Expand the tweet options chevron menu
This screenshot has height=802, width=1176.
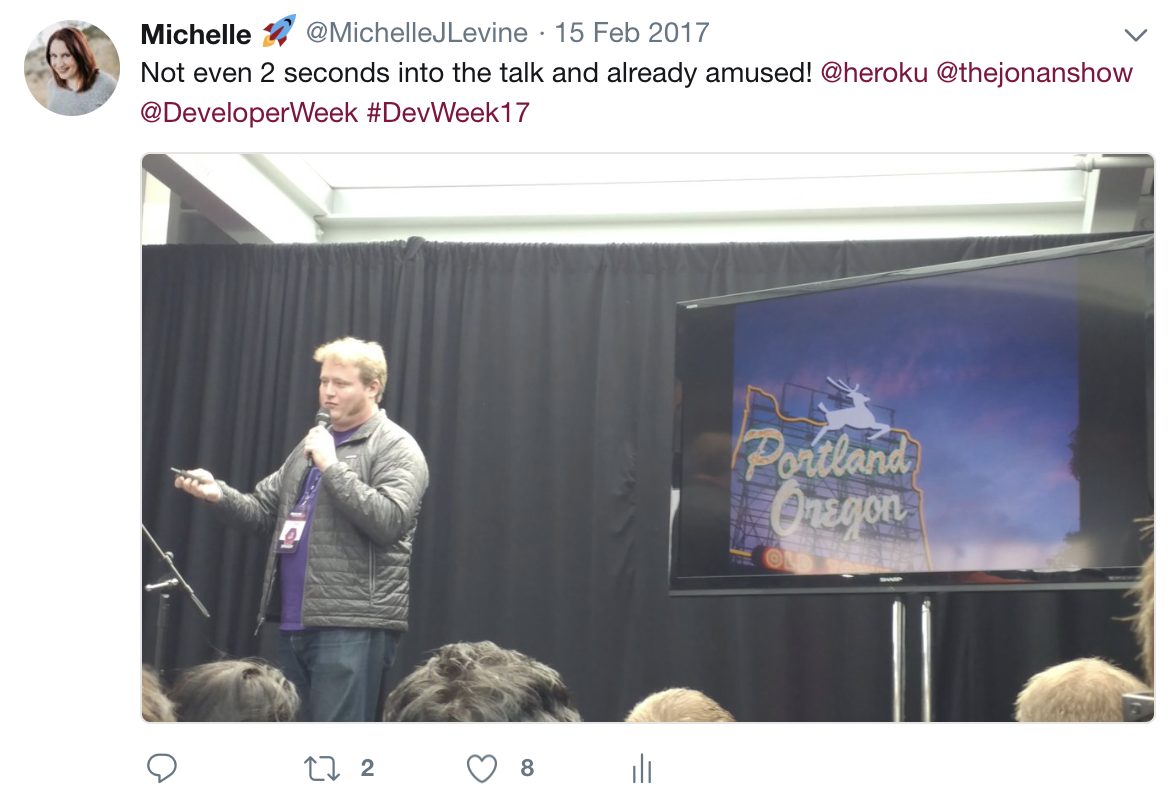(1136, 35)
